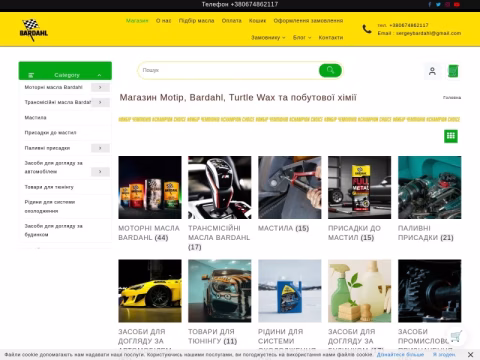Screen dimensions: 480x360
Task: Expand Моторні масла Bardahl submenu arrow
Action: 100,87
